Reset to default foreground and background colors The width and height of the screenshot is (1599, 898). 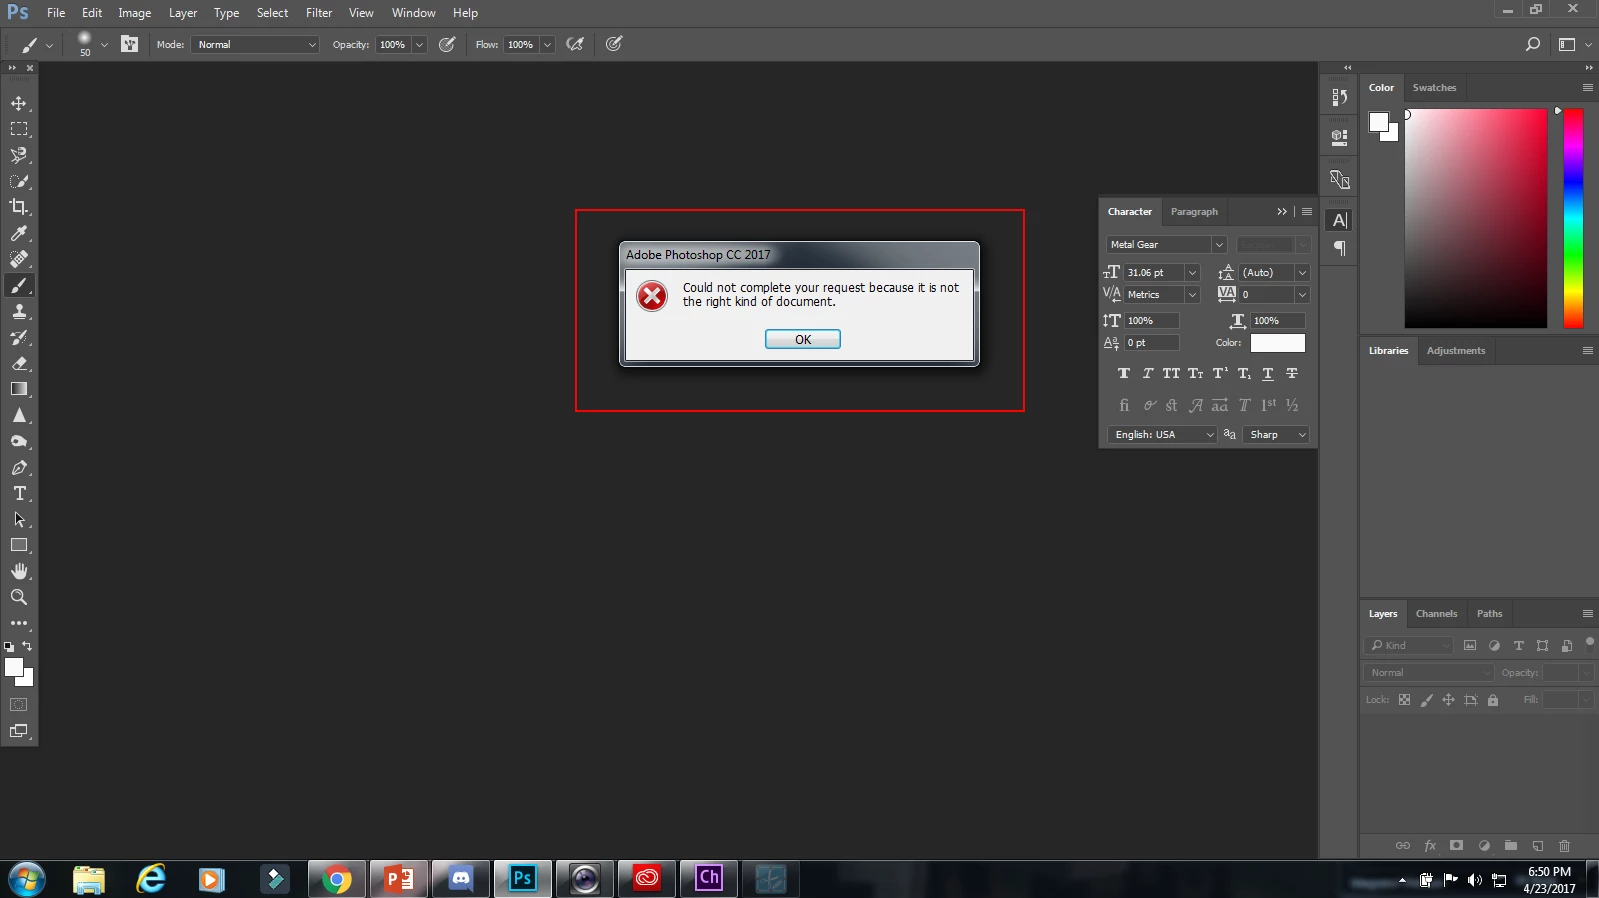point(9,647)
